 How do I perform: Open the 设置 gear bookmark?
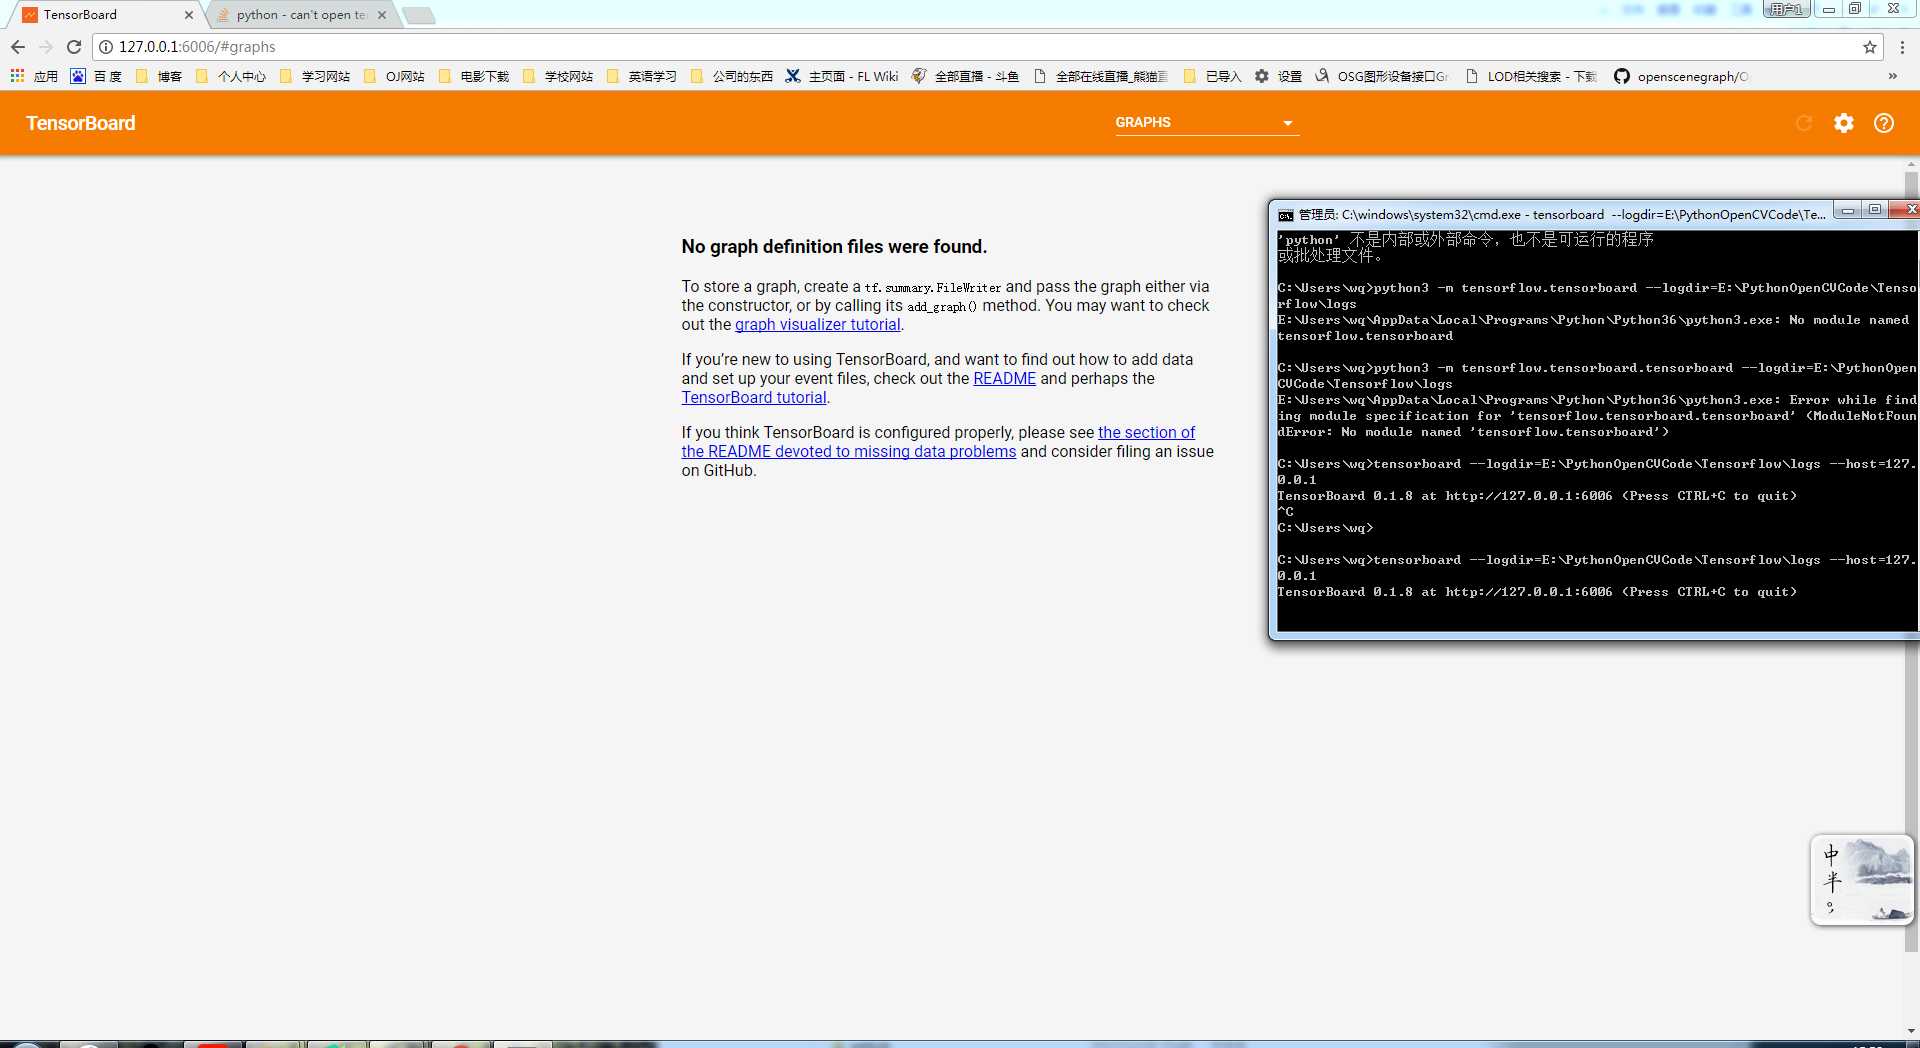1278,76
